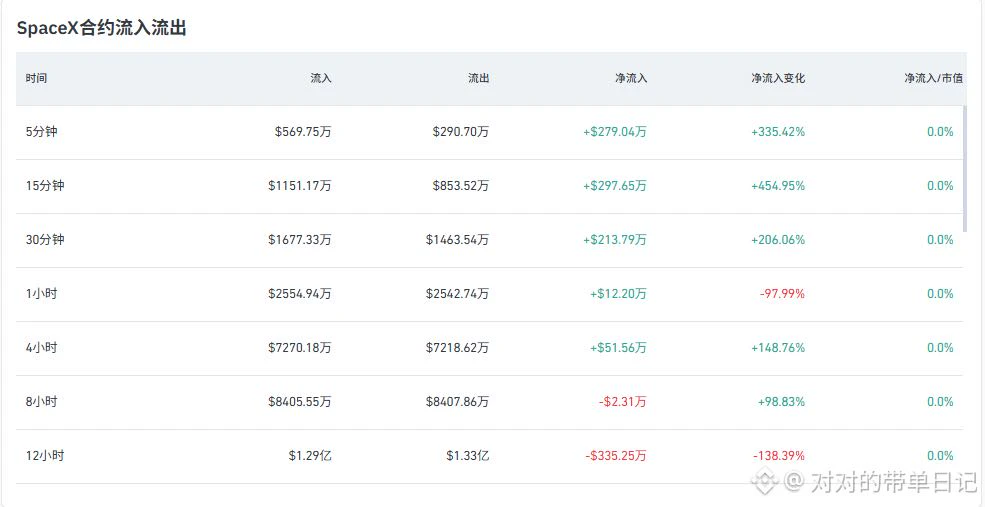Select the 15分钟 row label
This screenshot has width=985, height=507.
pyautogui.click(x=45, y=186)
